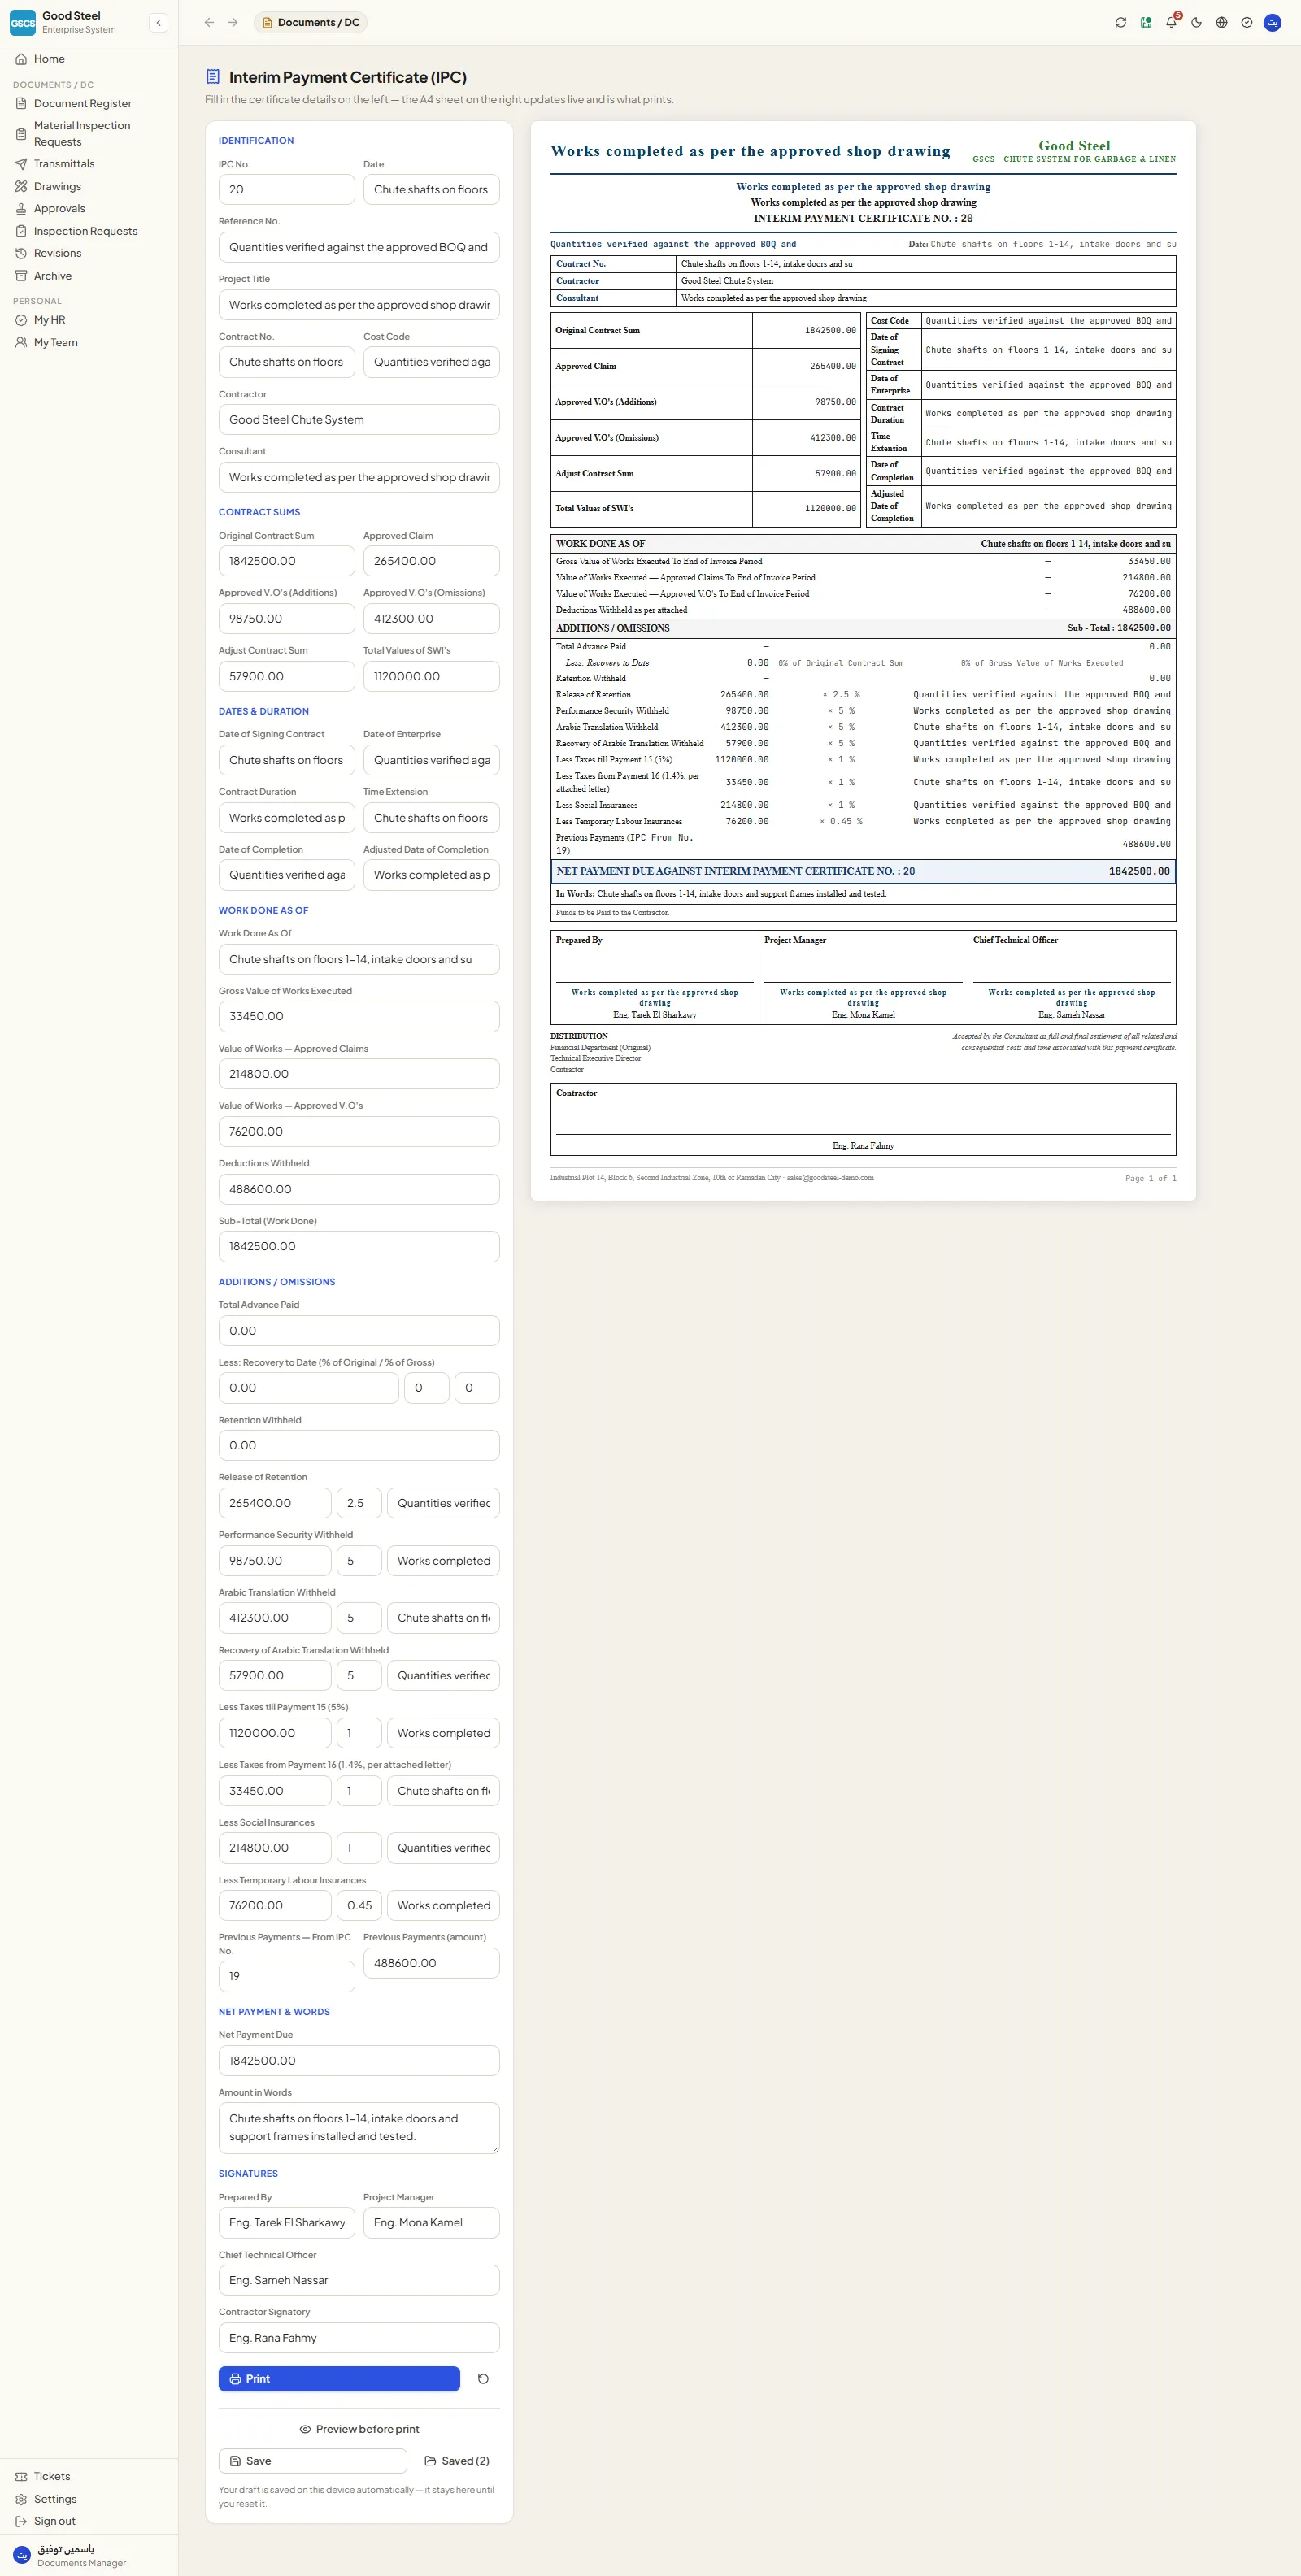Go forward with the right arrow
The height and width of the screenshot is (2576, 1301).
point(233,22)
